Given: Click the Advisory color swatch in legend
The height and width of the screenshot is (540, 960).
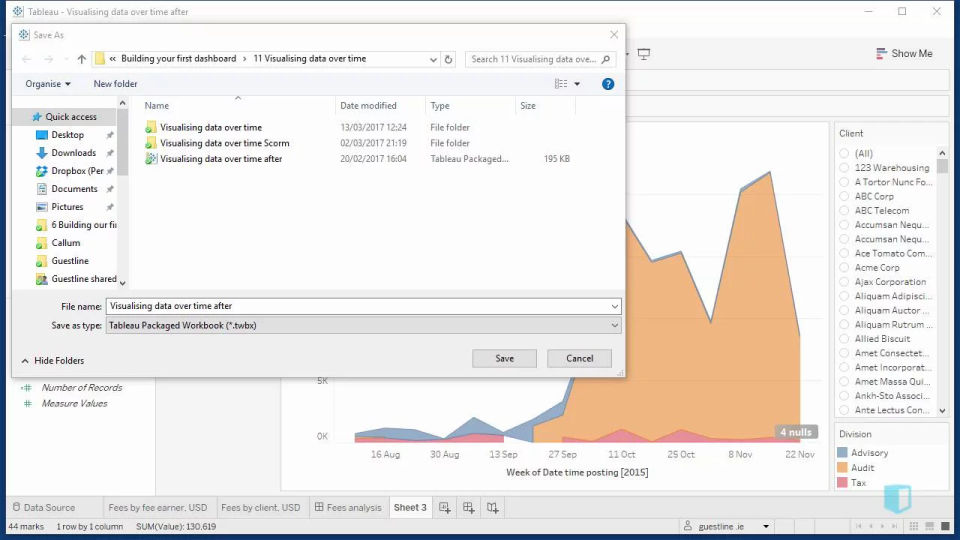Looking at the screenshot, I should click(x=842, y=452).
